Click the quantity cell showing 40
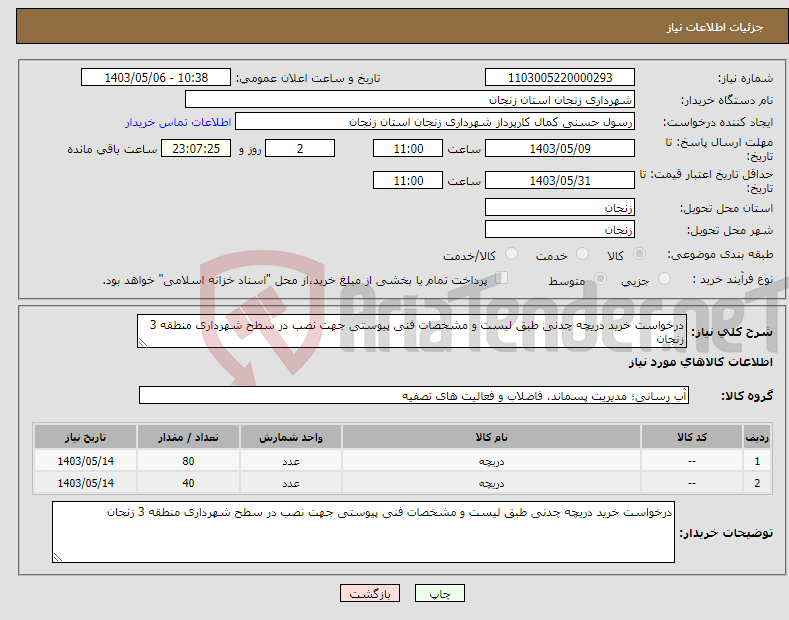 pos(188,483)
